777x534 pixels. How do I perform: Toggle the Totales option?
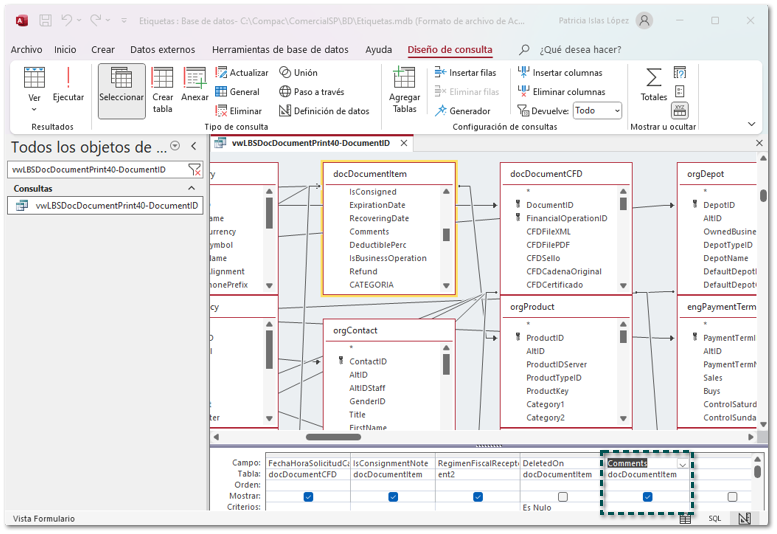(653, 84)
